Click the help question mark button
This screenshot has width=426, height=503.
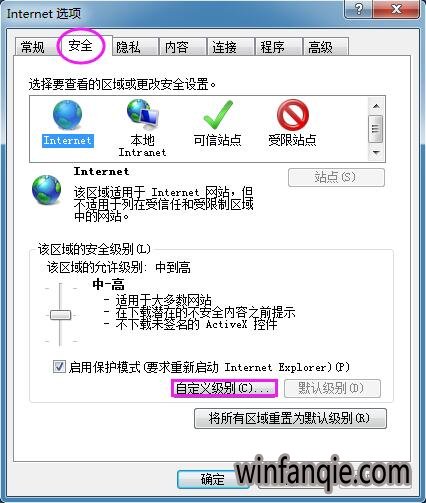359,9
